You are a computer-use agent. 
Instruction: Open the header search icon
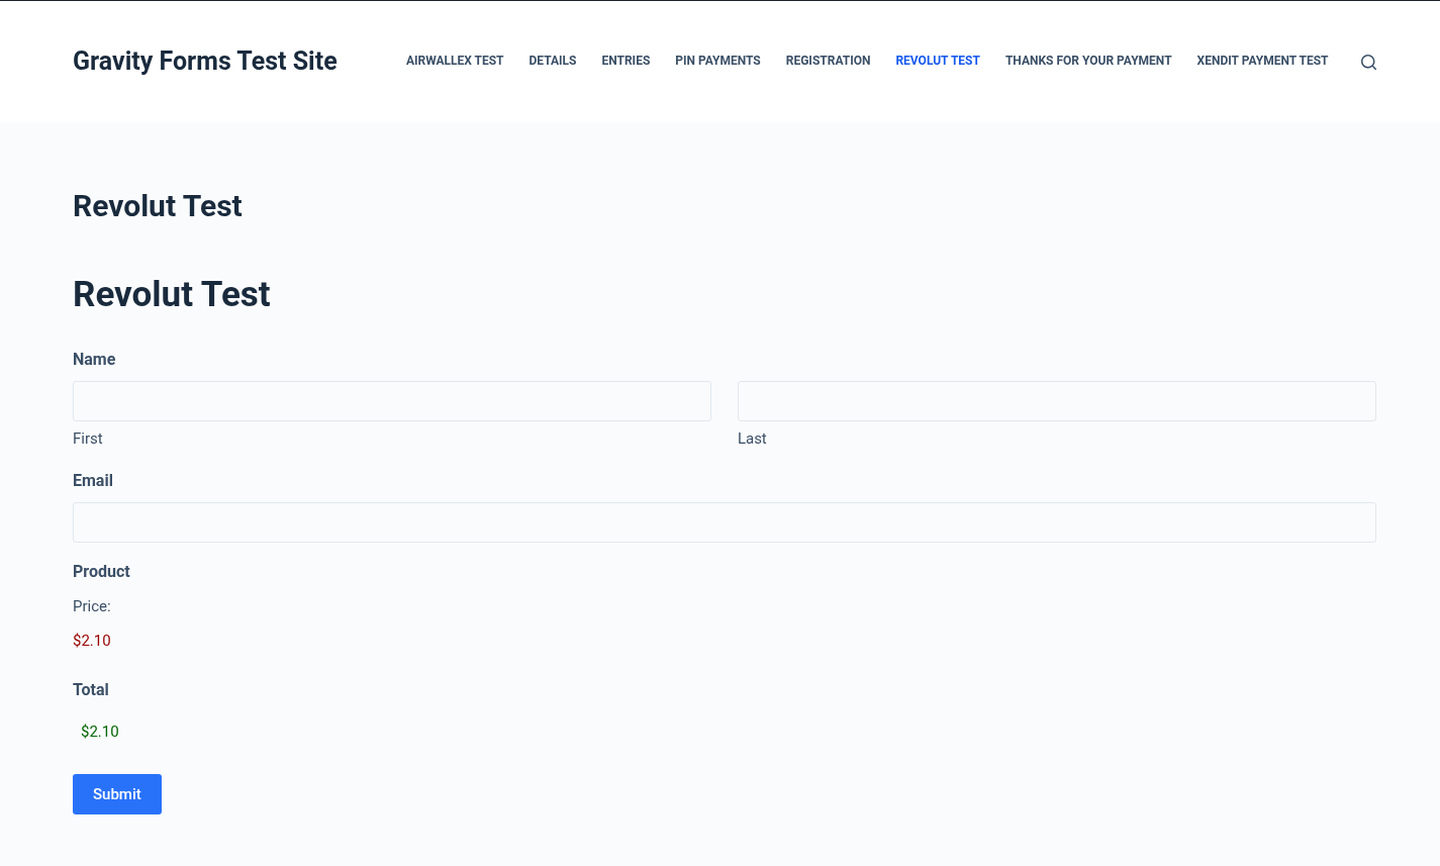(1368, 62)
